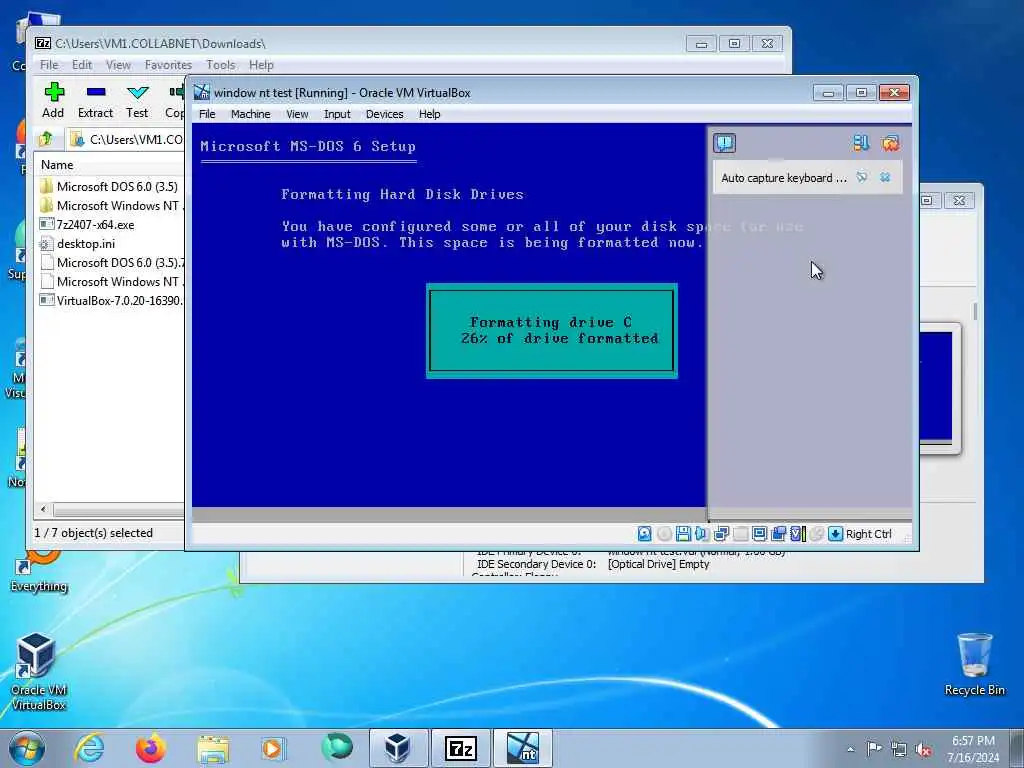
Task: Click the audio indicator in VM status bar
Action: tap(702, 534)
